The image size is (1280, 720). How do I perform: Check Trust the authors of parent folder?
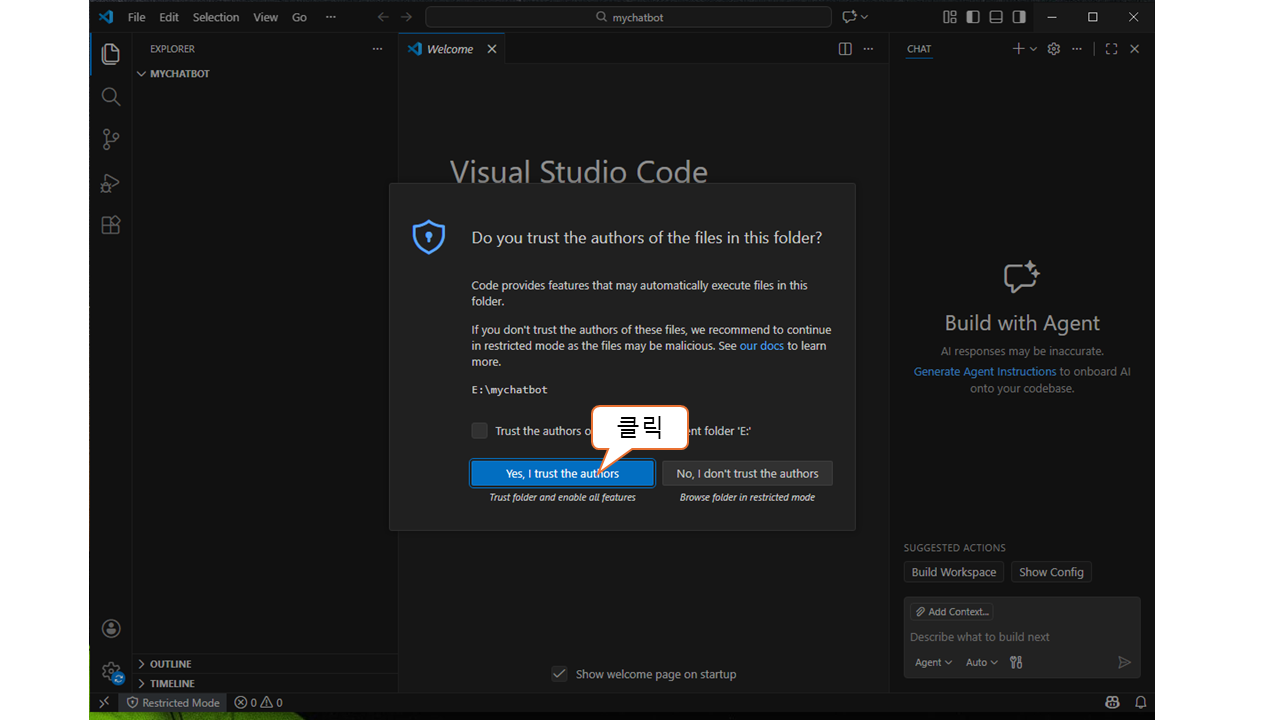tap(480, 431)
